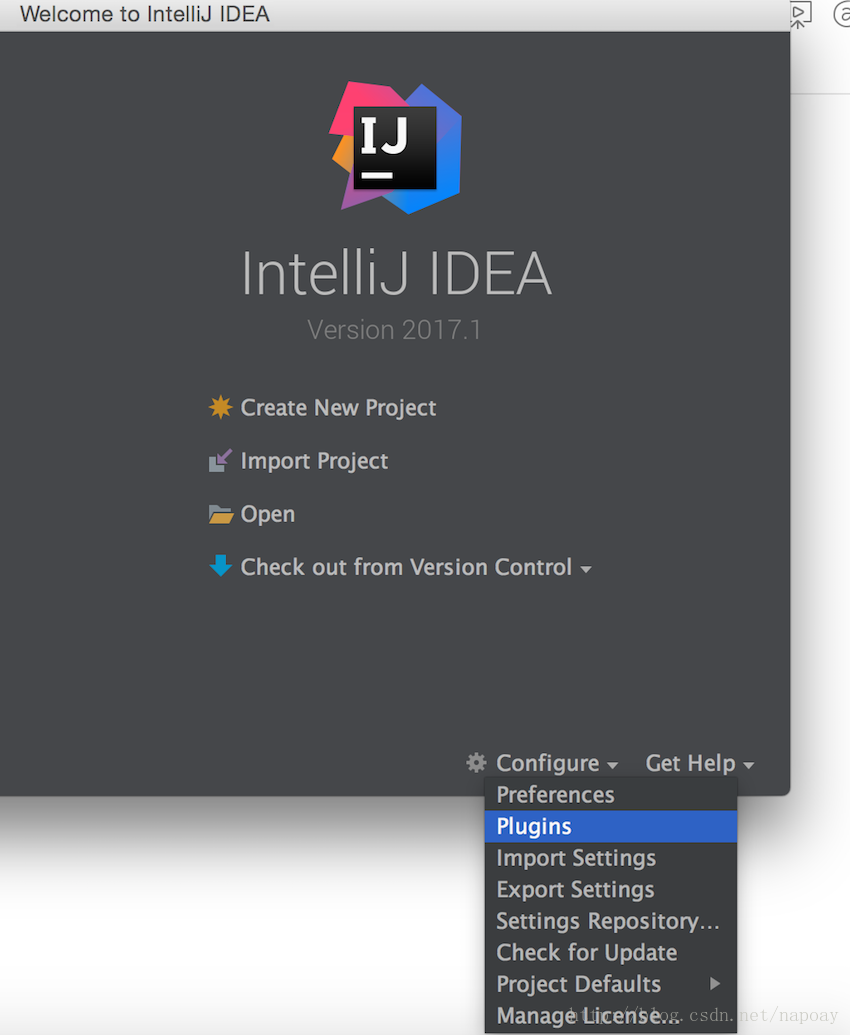The width and height of the screenshot is (850, 1035).
Task: Select Check for Update menu item
Action: point(610,952)
